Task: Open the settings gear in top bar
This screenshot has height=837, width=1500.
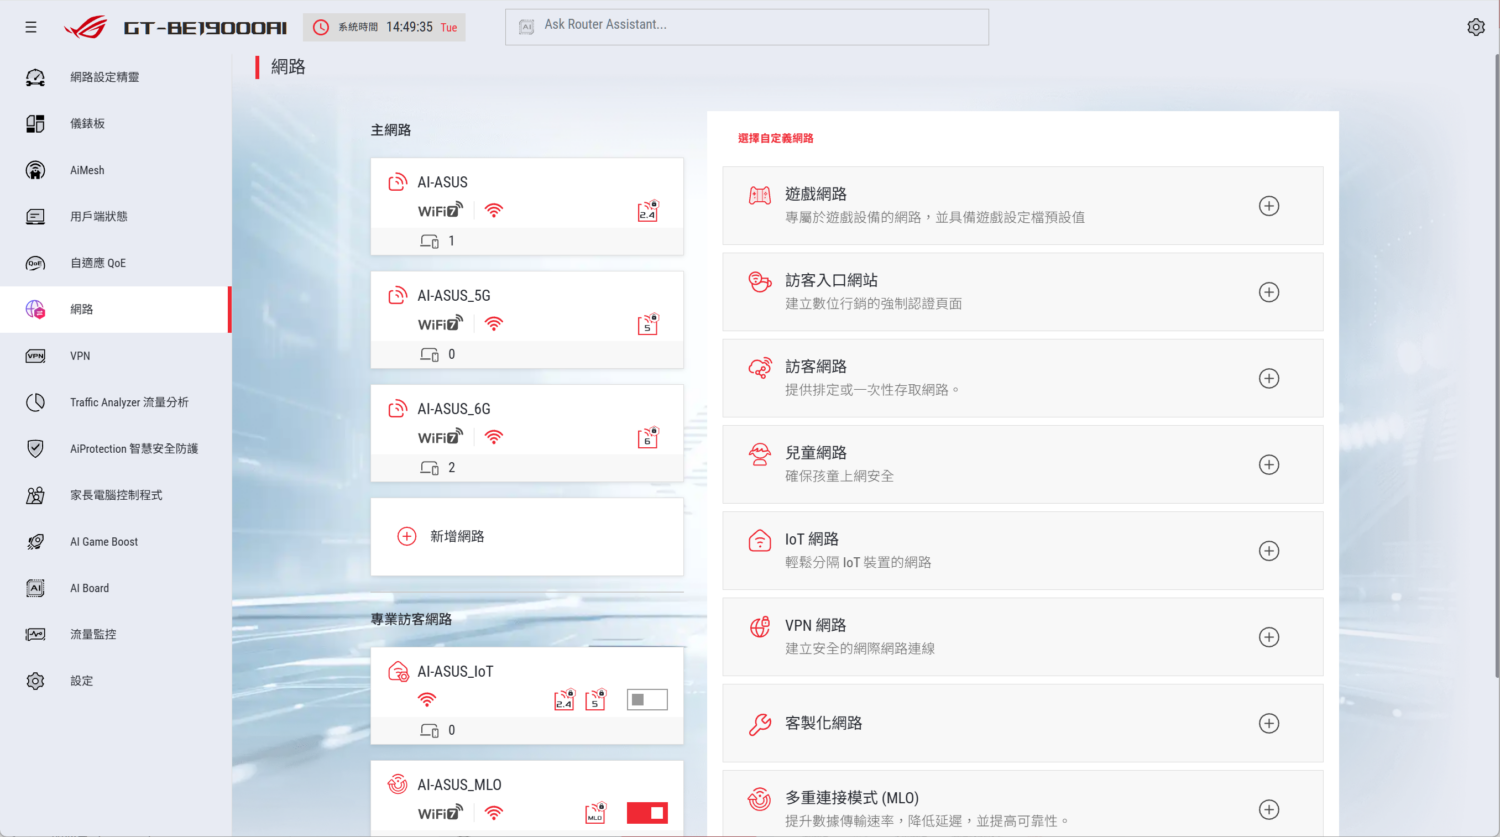Action: point(1476,27)
